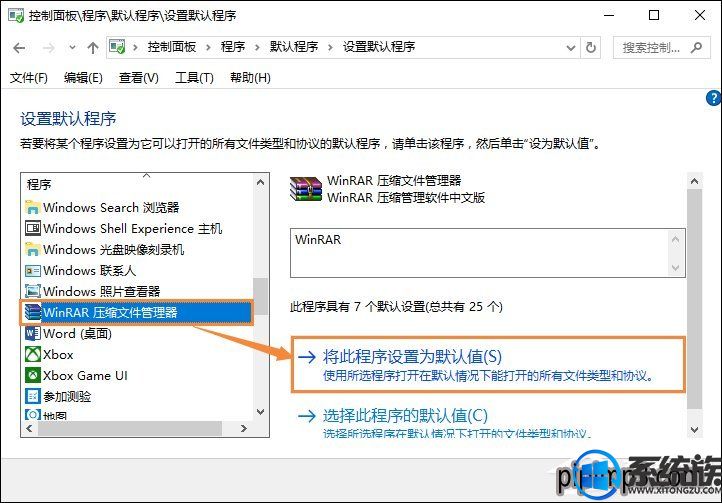Screen dimensions: 722x503
Task: Click the Xbox Game UI icon
Action: 33,375
